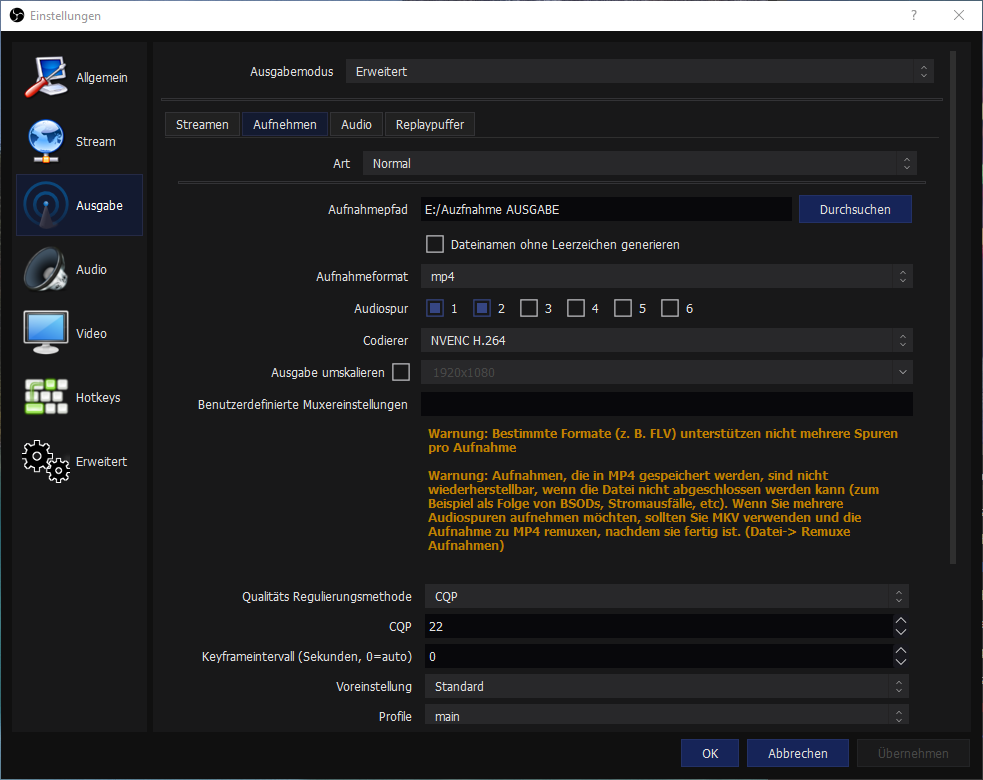The image size is (983, 780).
Task: Open the Allgemein settings icon
Action: pos(46,77)
